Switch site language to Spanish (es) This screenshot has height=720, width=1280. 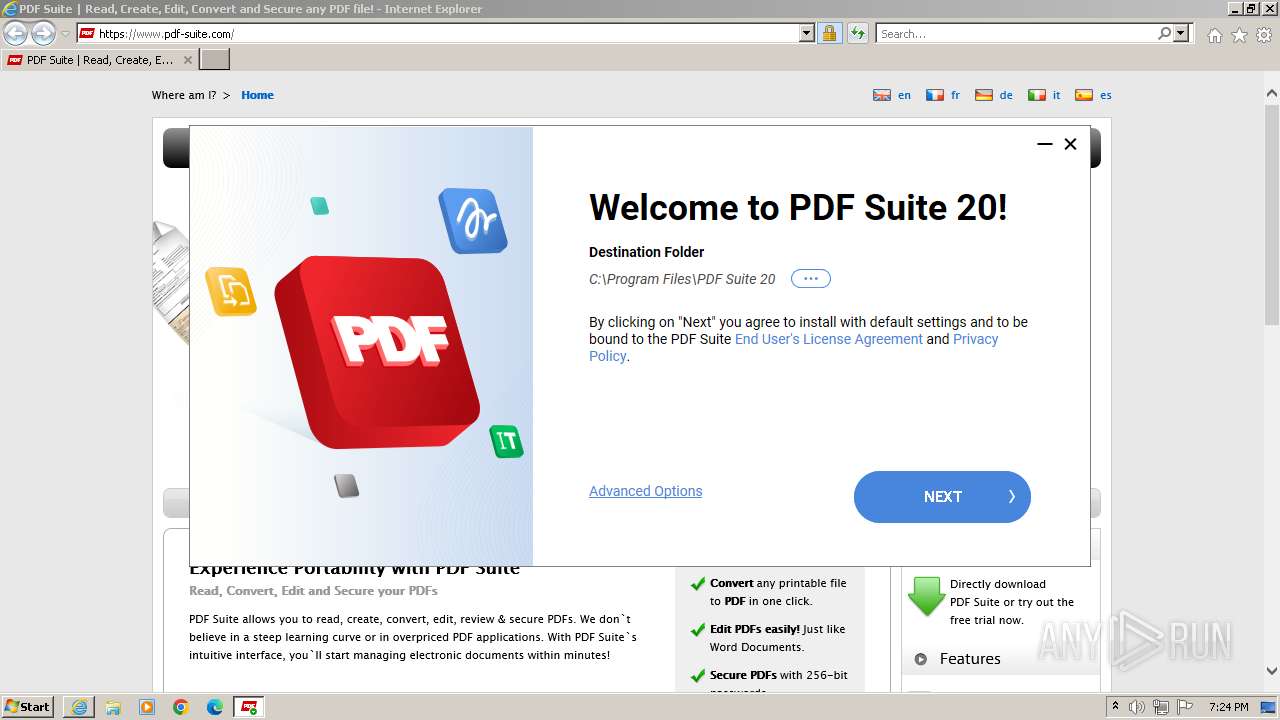(x=1093, y=95)
